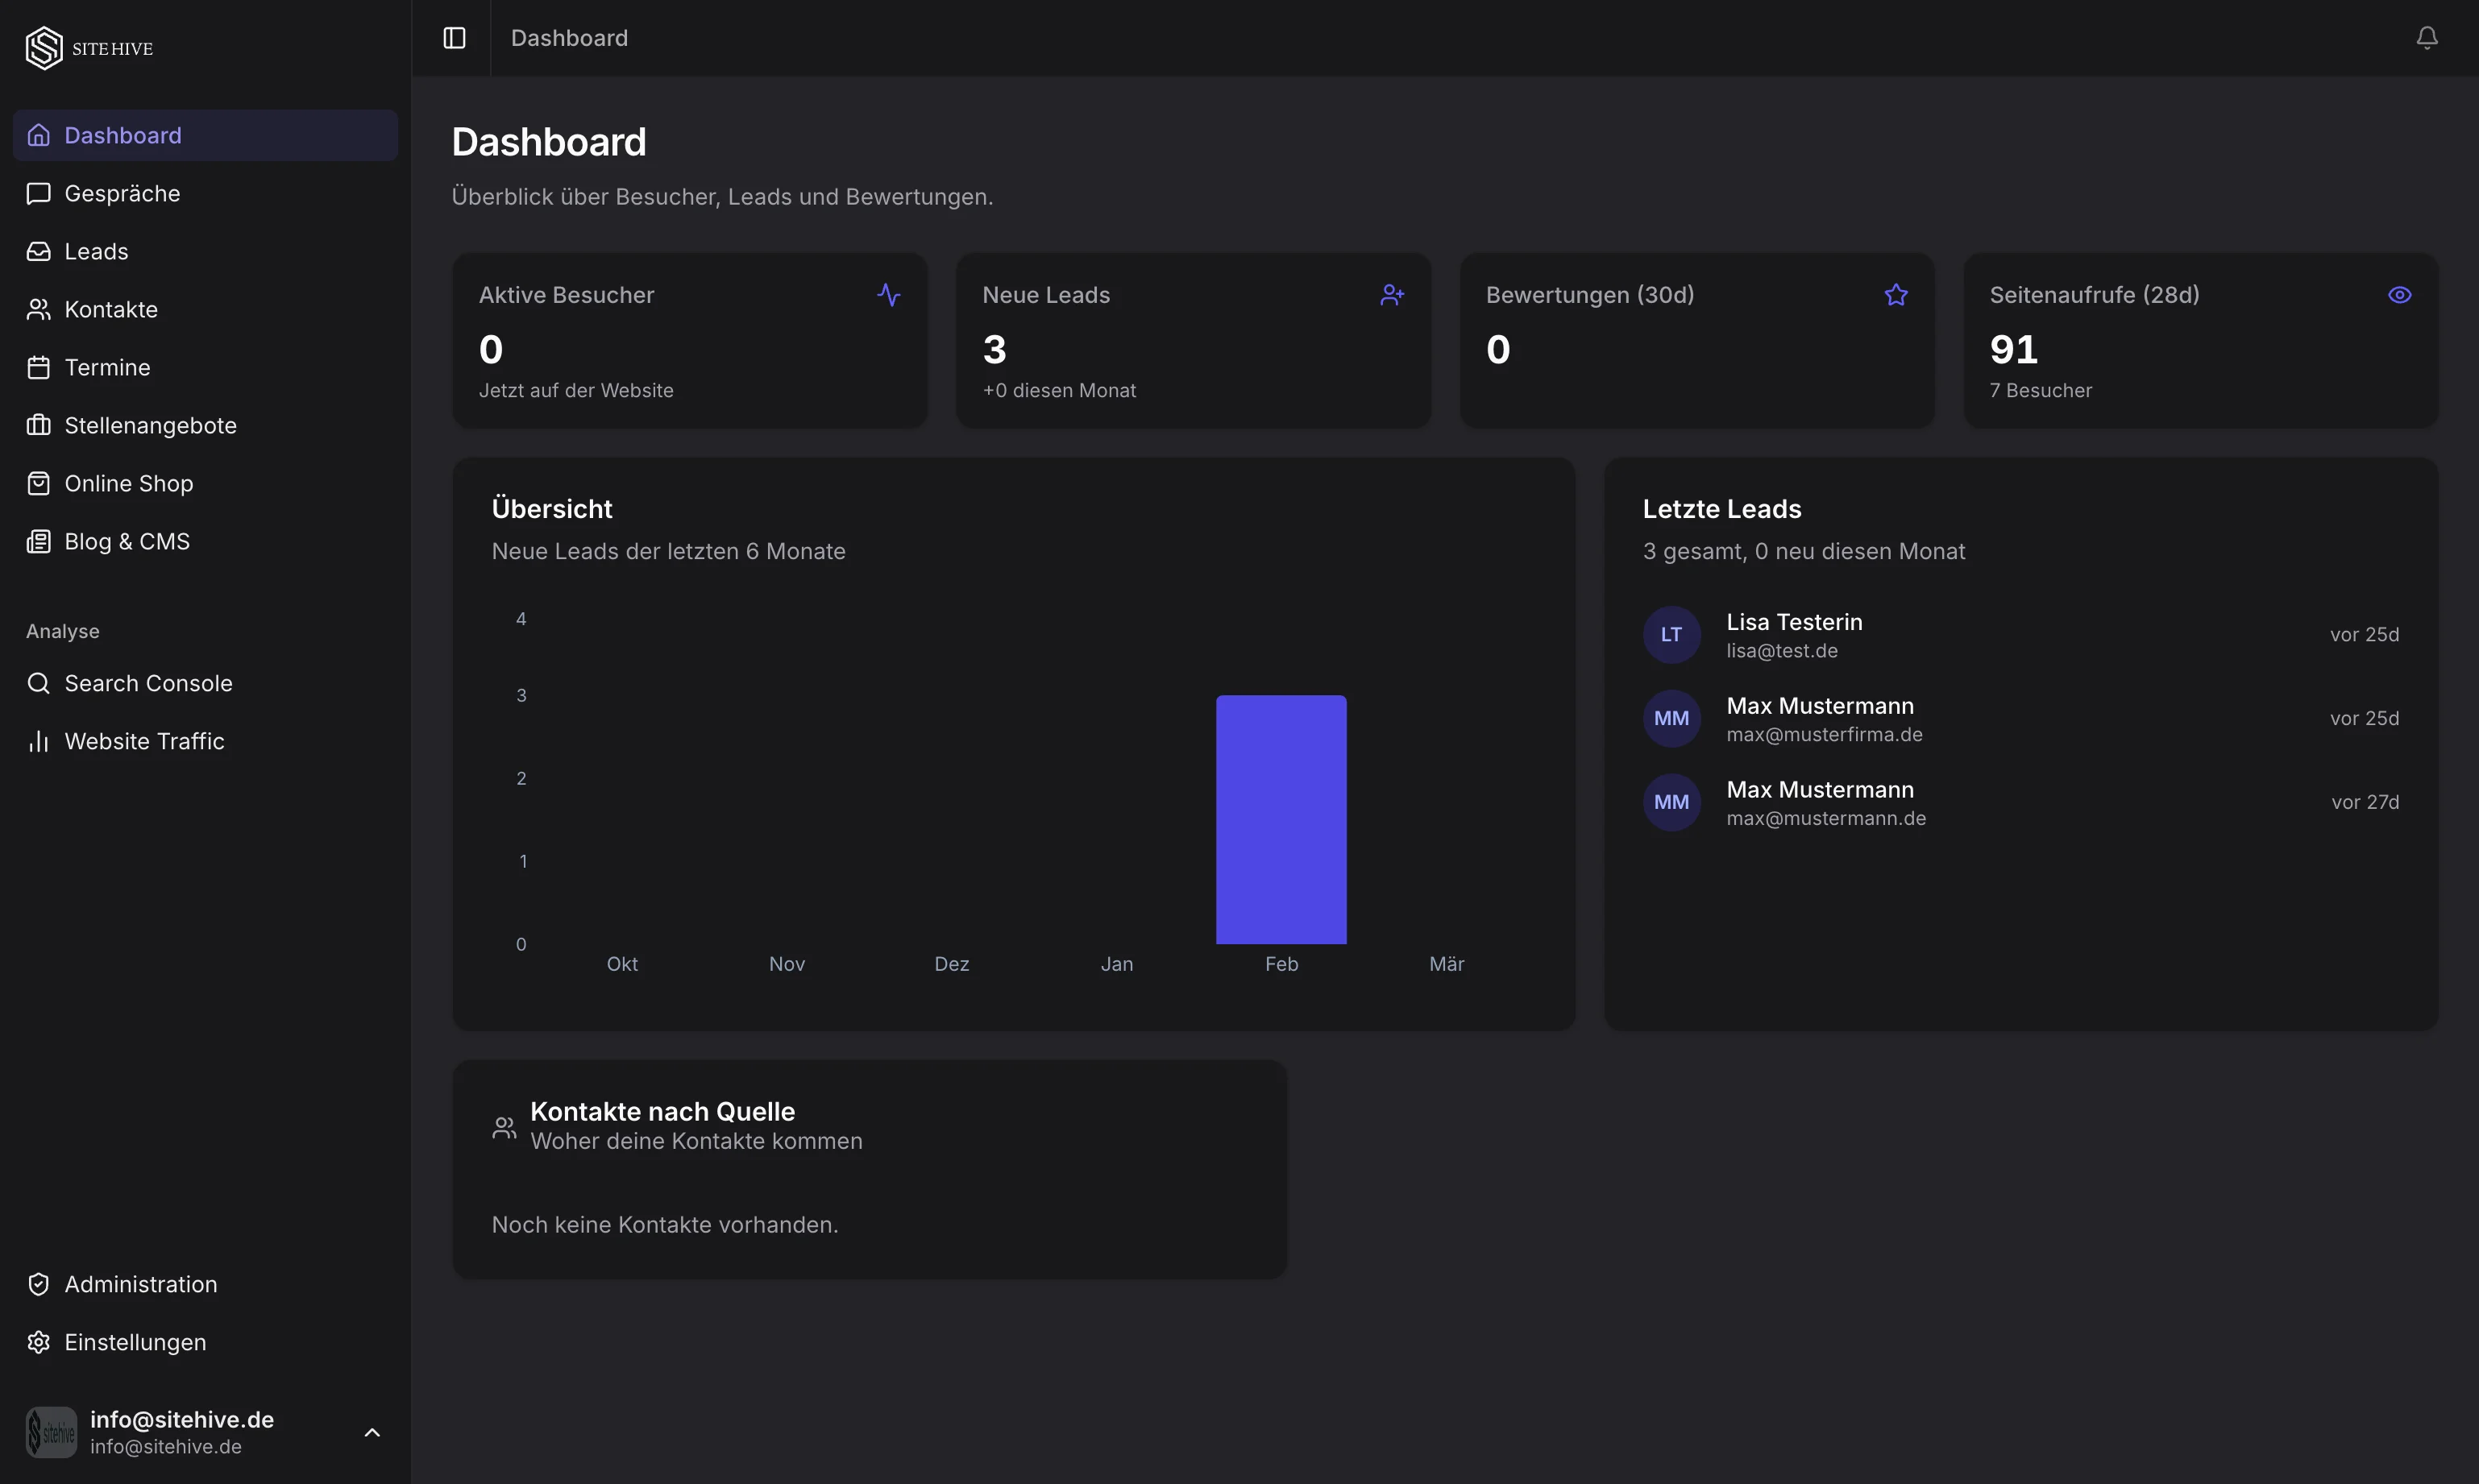This screenshot has height=1484, width=2479.
Task: Open the Search Console magnifier icon
Action: coord(38,683)
